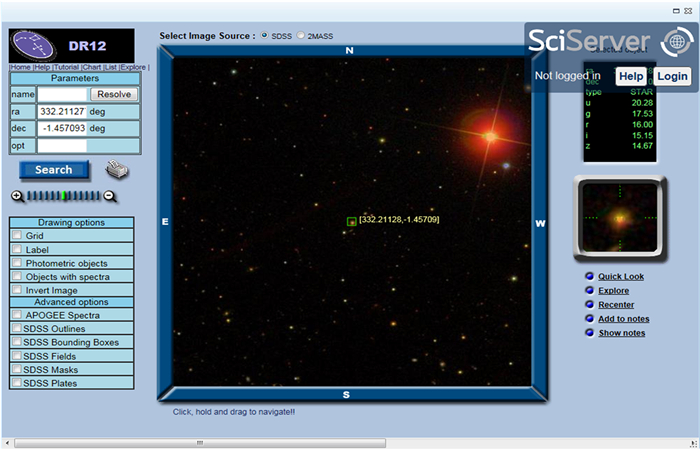Pan the sky image north via N
The width and height of the screenshot is (700, 450).
click(349, 50)
